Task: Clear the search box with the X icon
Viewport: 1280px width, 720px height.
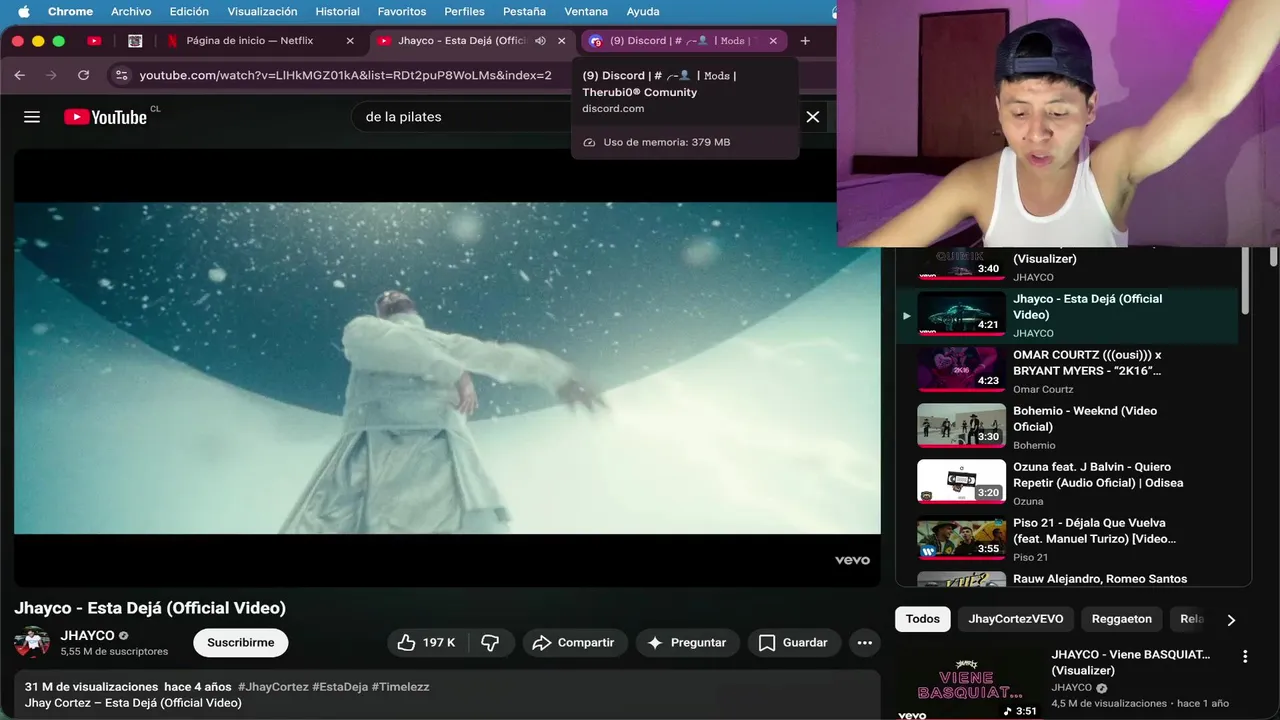Action: pos(813,117)
